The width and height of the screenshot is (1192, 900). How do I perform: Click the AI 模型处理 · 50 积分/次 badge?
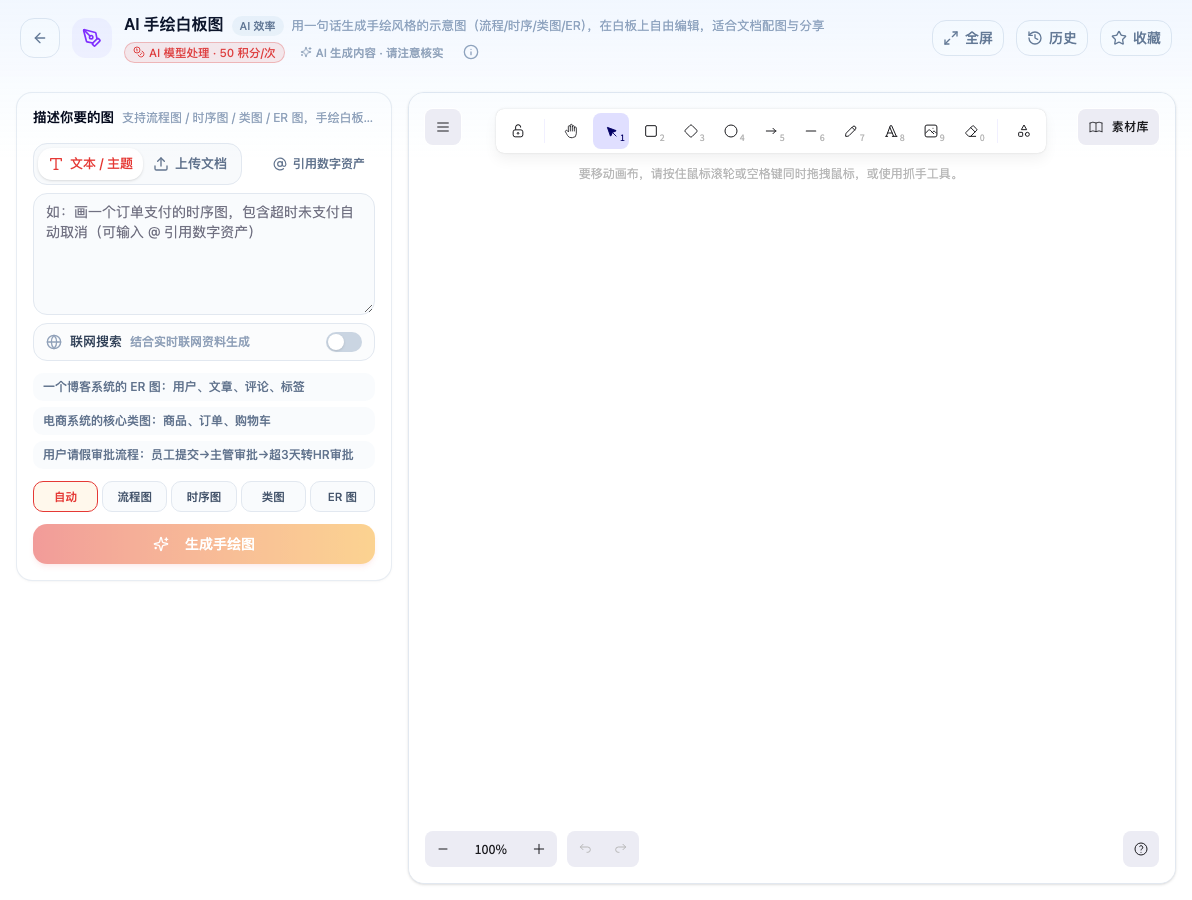(x=204, y=52)
